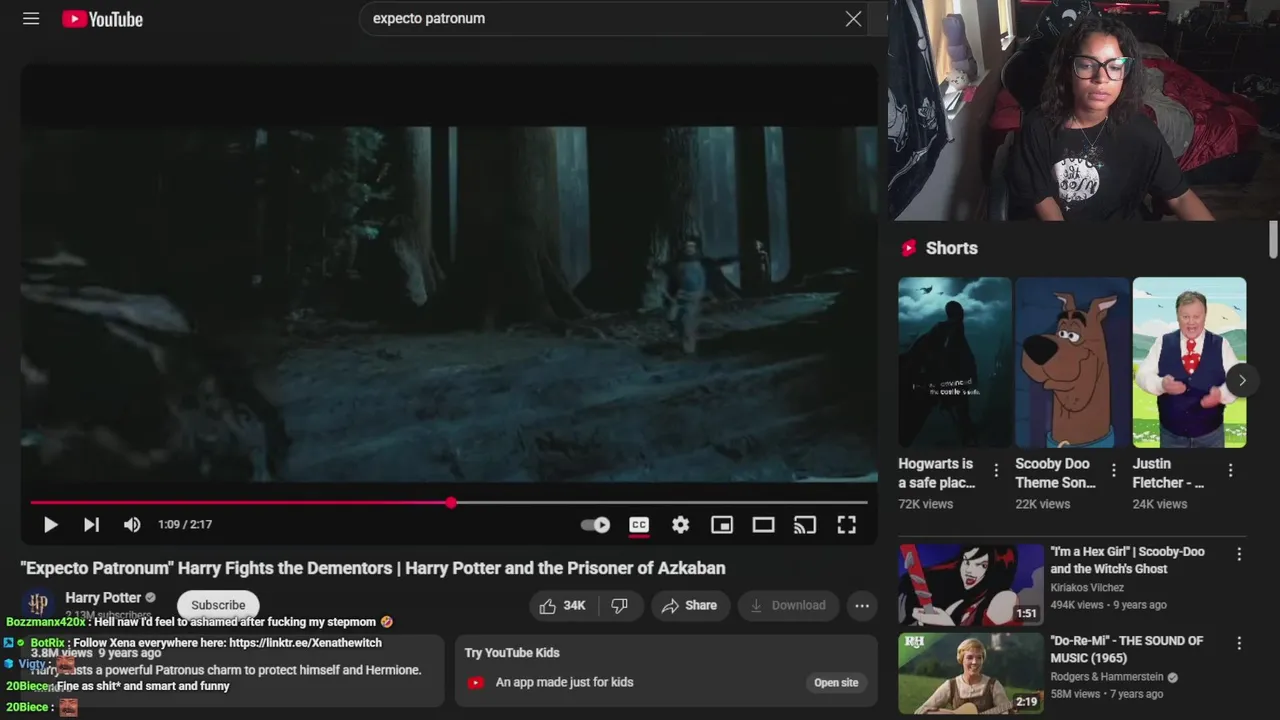The image size is (1280, 720).
Task: Click the 1:09 / 2:17 time display
Action: tap(185, 524)
